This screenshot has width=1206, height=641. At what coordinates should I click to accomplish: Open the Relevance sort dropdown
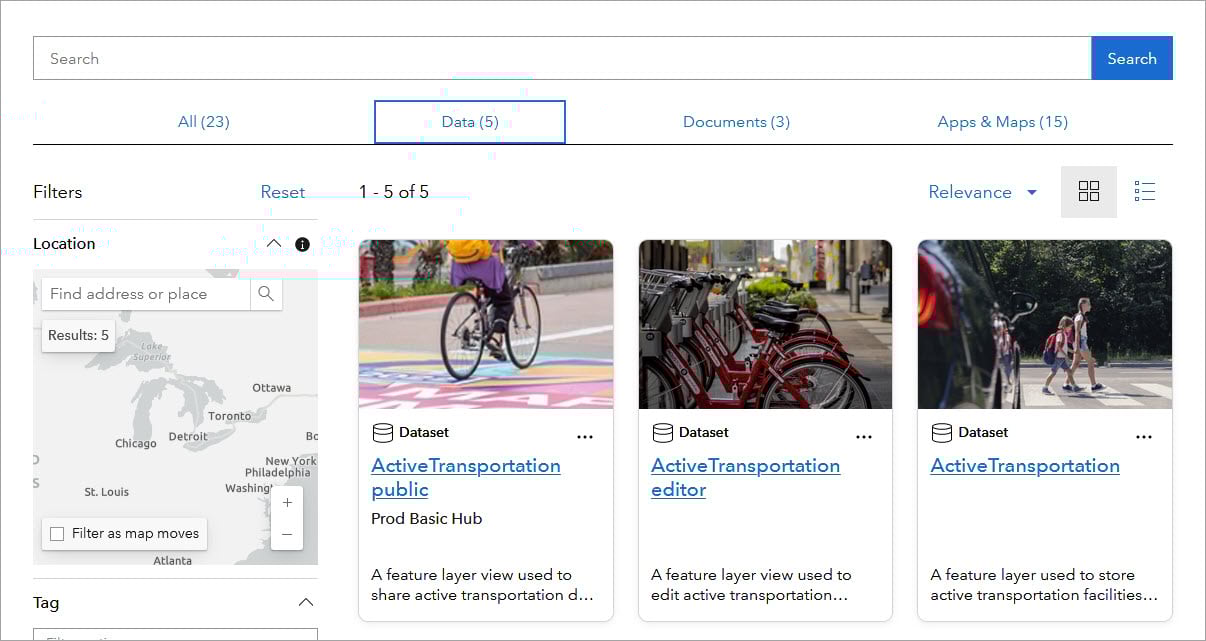click(982, 192)
